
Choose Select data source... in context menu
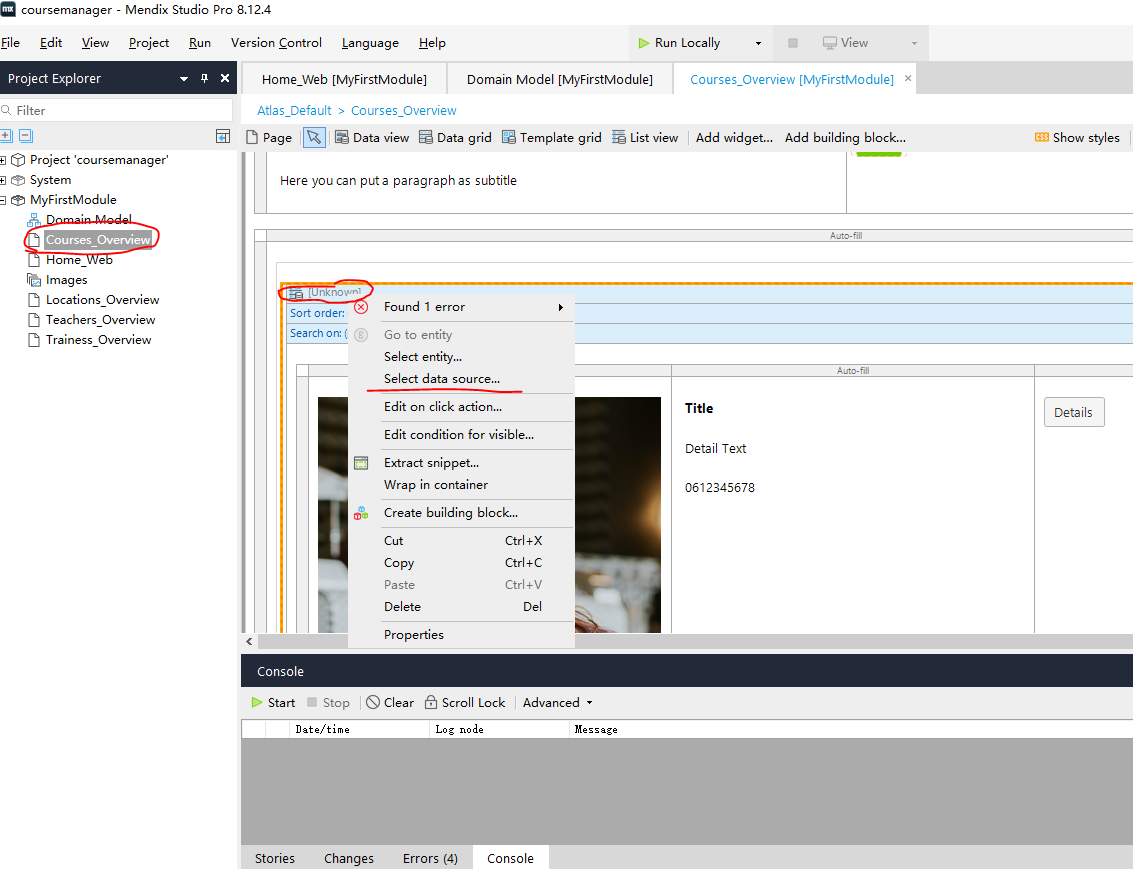tap(461, 379)
